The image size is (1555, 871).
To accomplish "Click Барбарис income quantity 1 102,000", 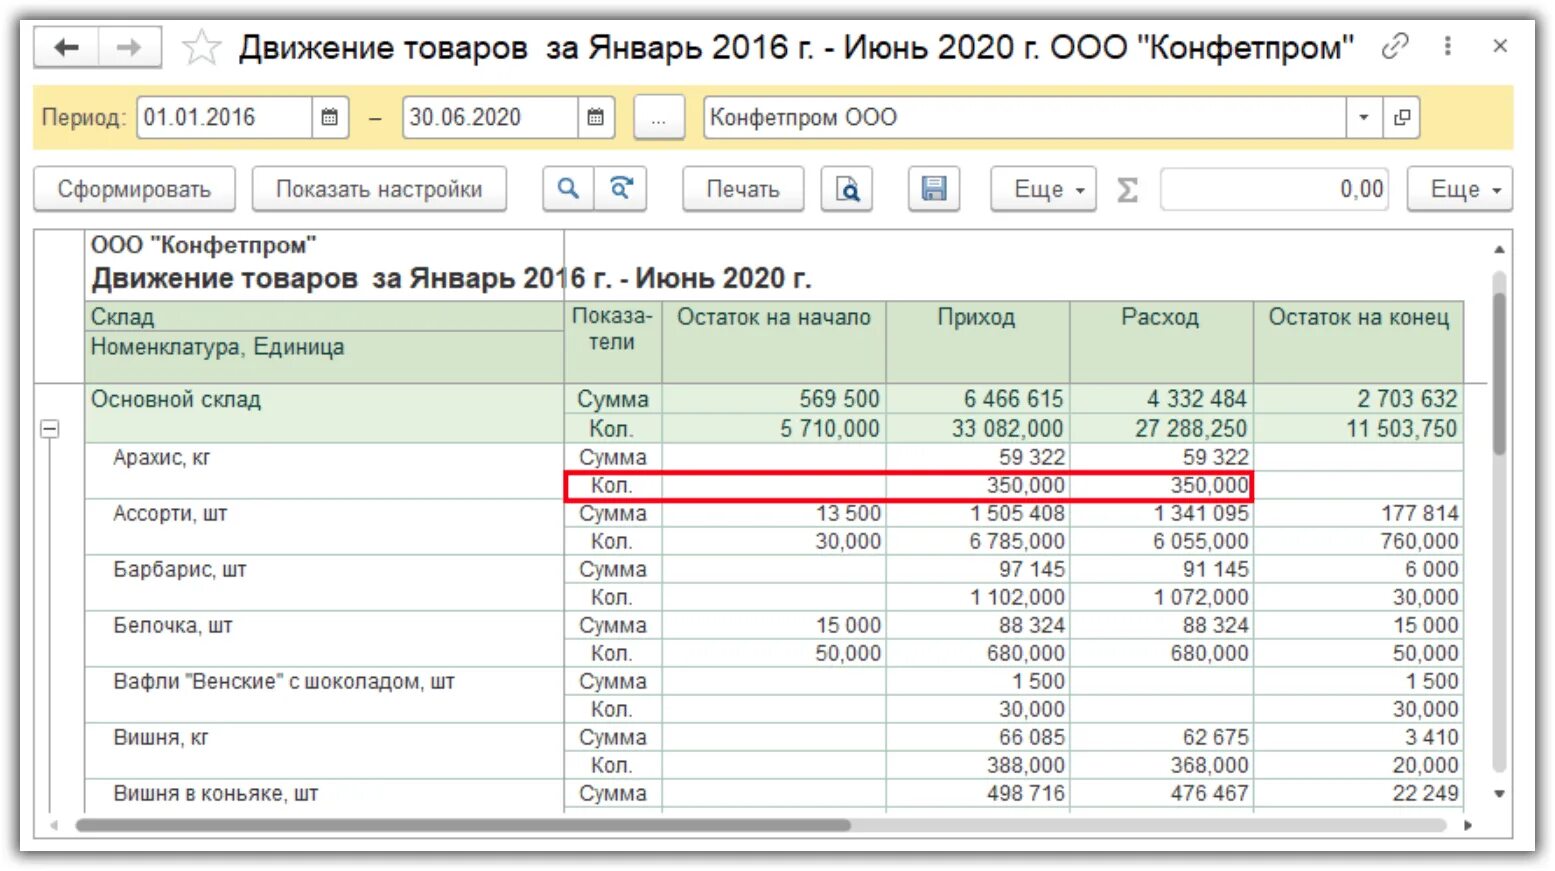I will (978, 597).
